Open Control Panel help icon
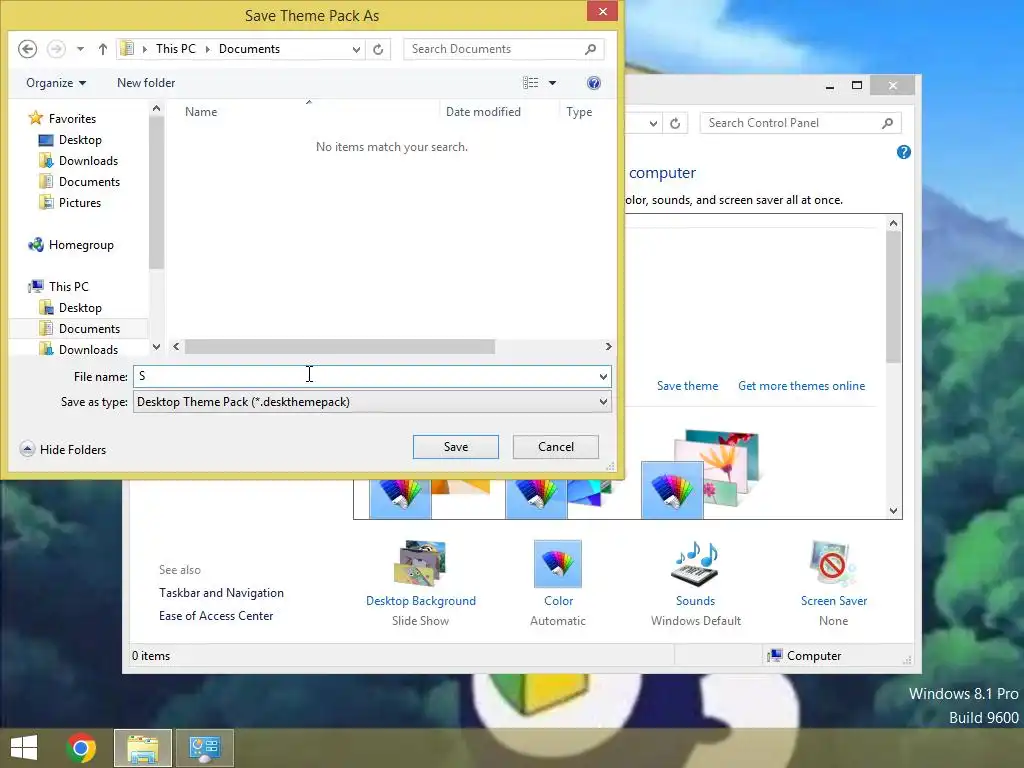This screenshot has width=1024, height=768. (904, 152)
